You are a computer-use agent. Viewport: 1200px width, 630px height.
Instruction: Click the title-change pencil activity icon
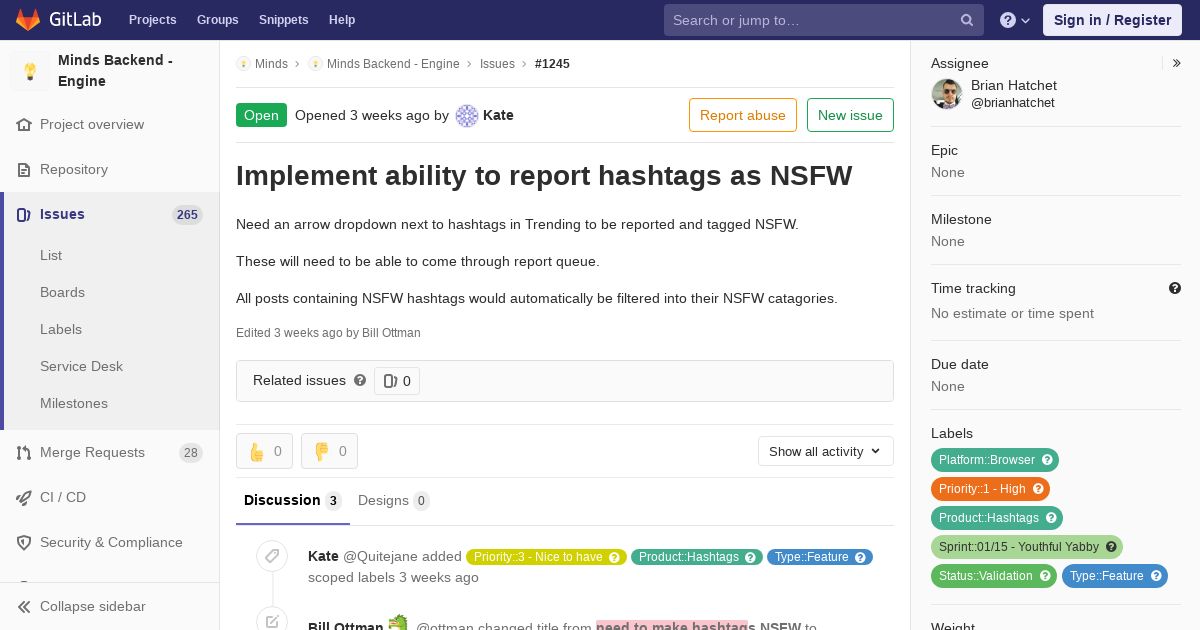[x=272, y=621]
